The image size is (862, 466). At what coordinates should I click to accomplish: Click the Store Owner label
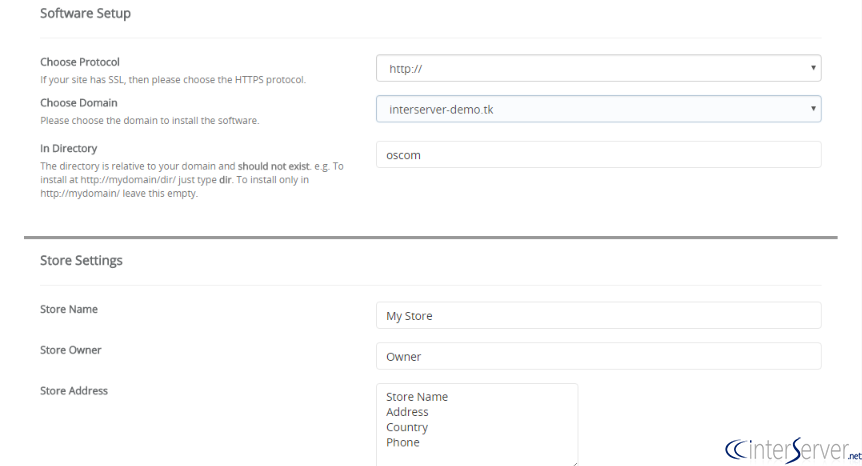[70, 350]
